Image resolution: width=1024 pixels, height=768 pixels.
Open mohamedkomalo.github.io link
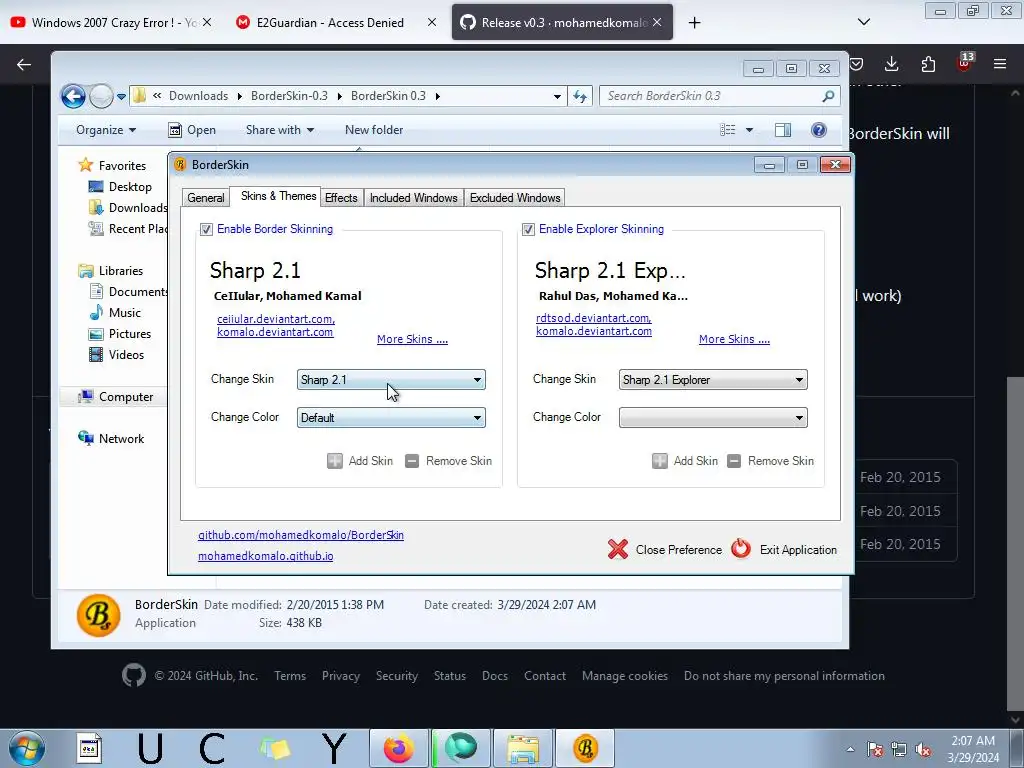click(x=266, y=556)
